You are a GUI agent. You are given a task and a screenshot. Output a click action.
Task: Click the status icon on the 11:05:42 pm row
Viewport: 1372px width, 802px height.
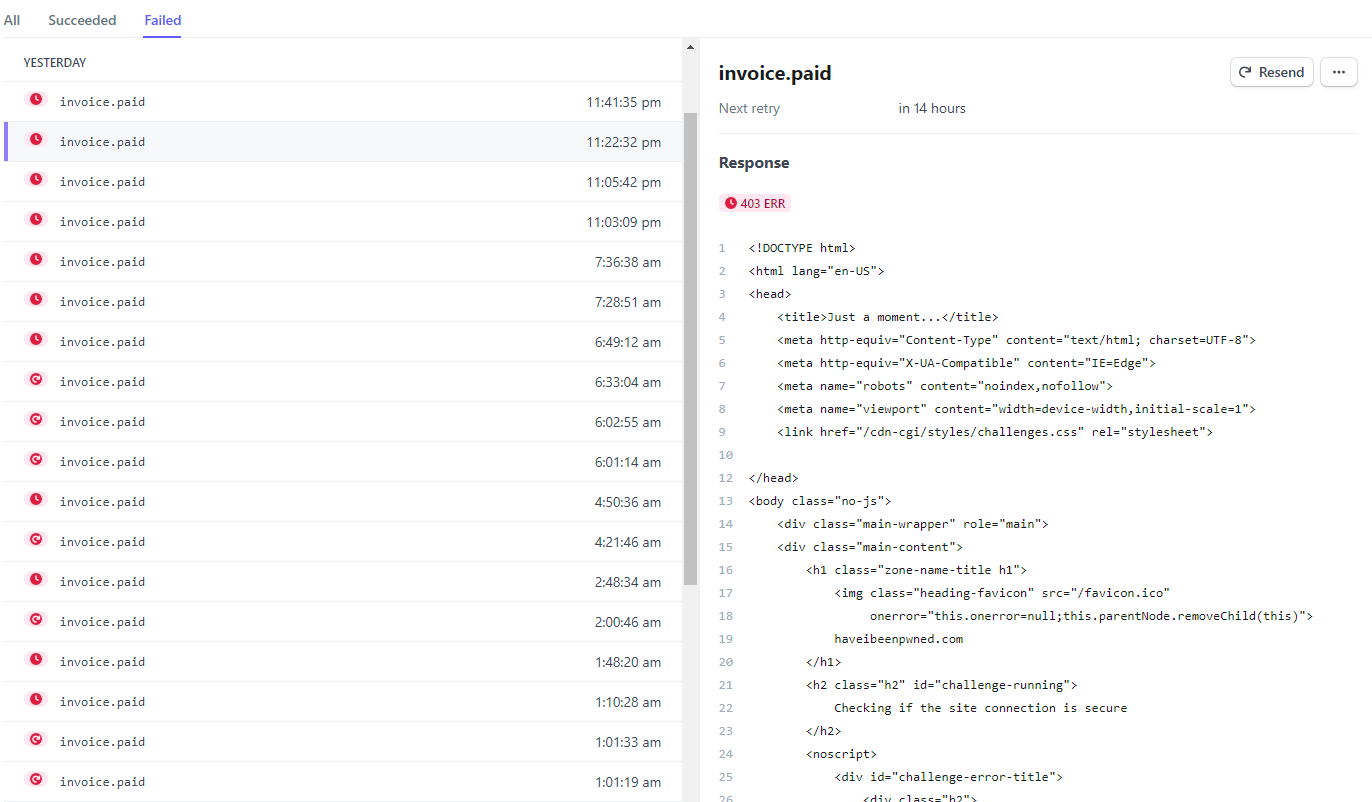[x=36, y=180]
